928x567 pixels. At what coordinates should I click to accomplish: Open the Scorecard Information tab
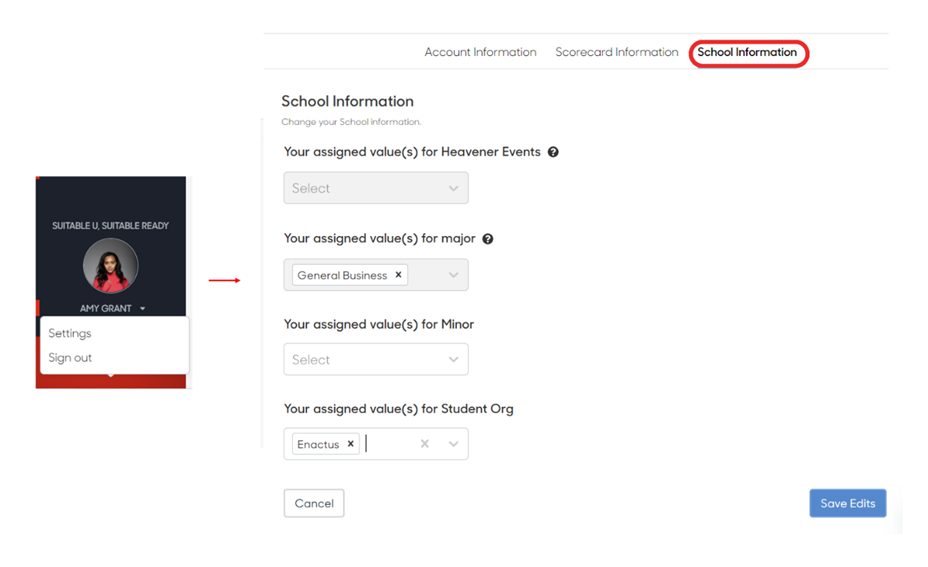coord(617,52)
